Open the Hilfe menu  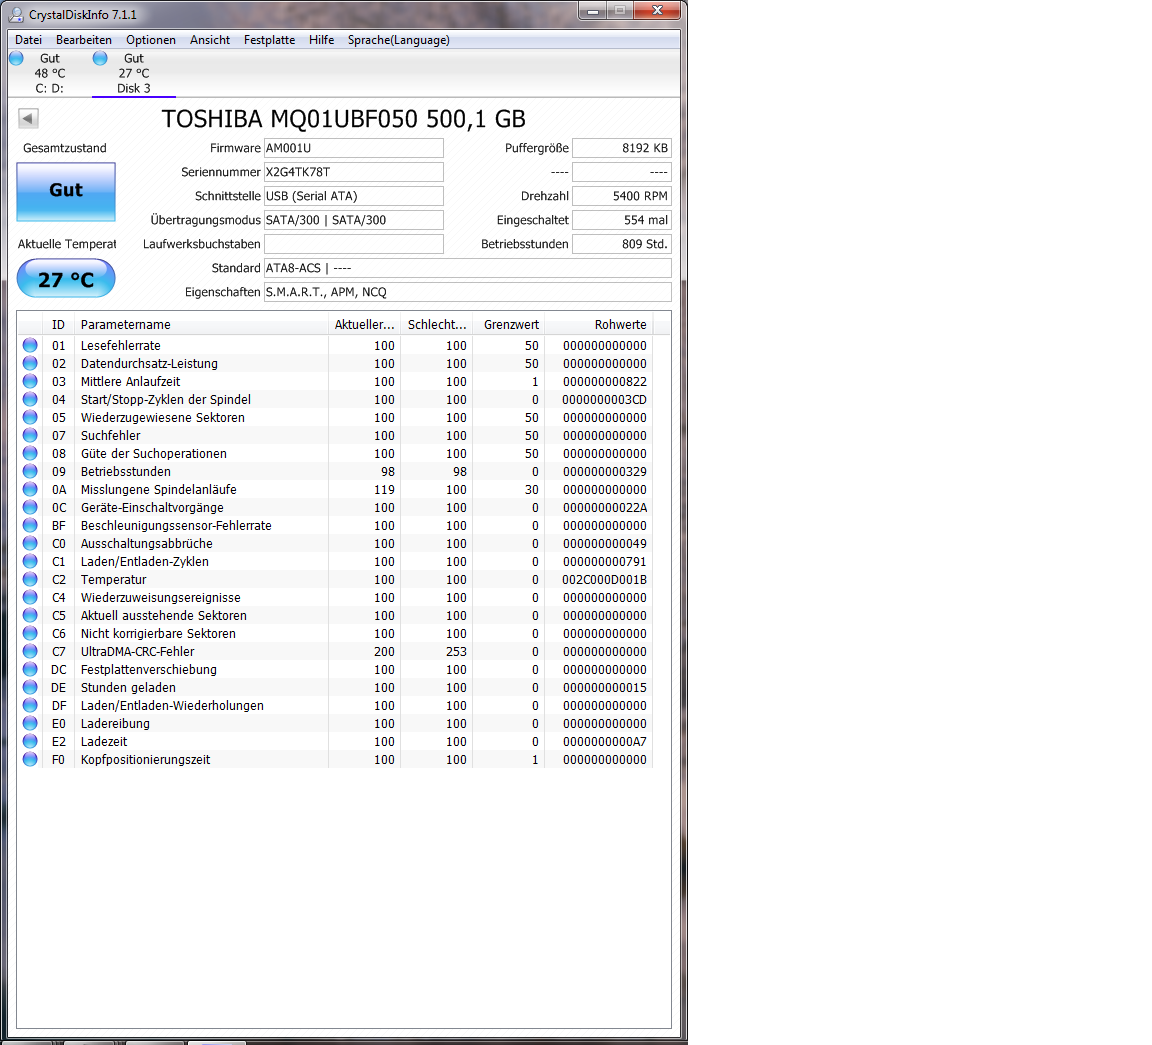coord(321,40)
